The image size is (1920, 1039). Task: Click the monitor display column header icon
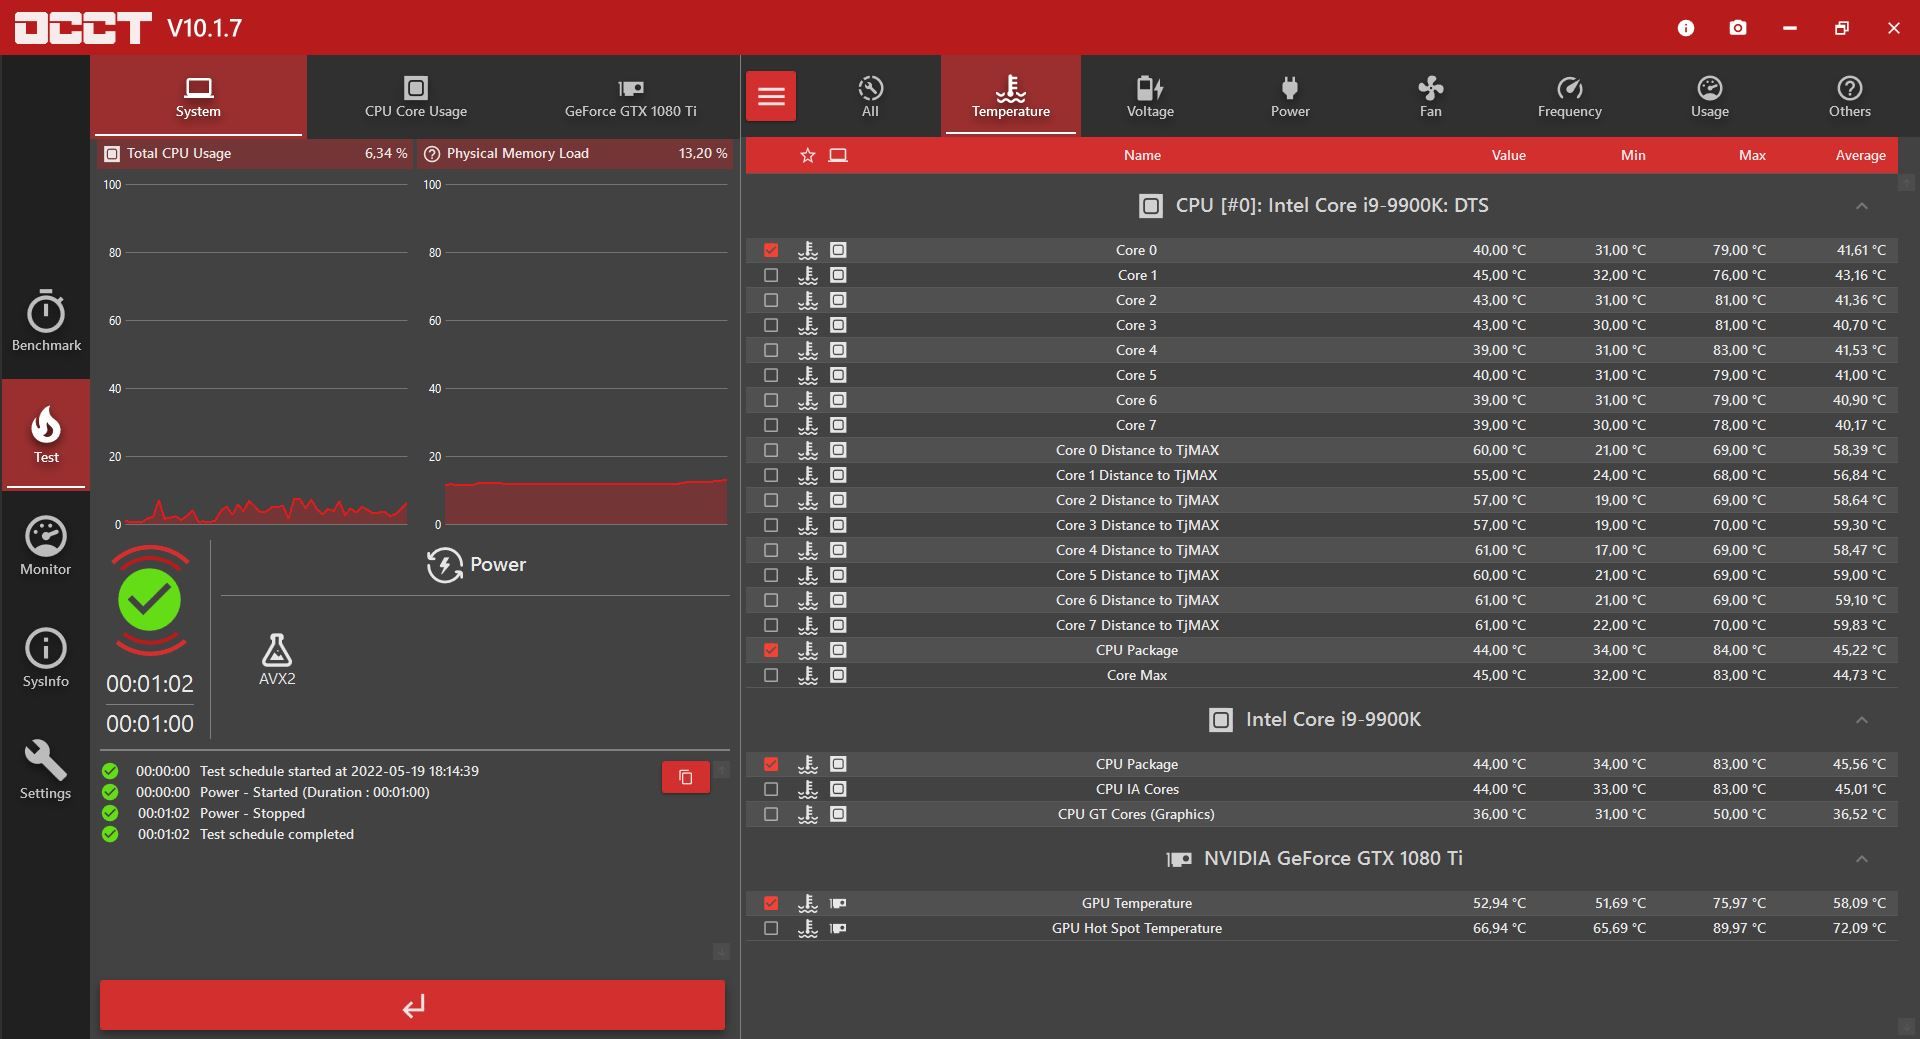(838, 155)
